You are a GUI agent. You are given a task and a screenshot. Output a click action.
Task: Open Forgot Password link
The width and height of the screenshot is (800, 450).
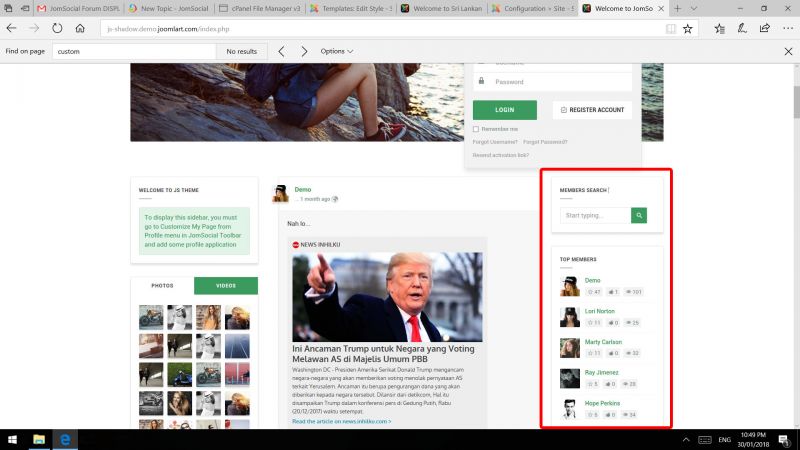545,142
